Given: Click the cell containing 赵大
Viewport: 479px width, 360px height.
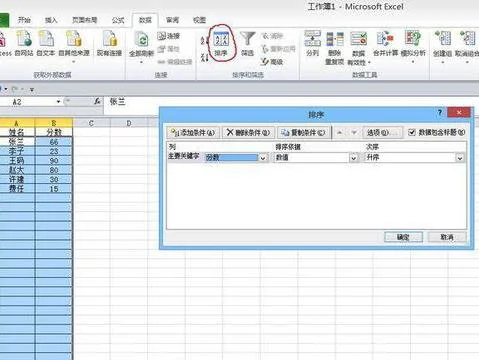Looking at the screenshot, I should click(17, 170).
